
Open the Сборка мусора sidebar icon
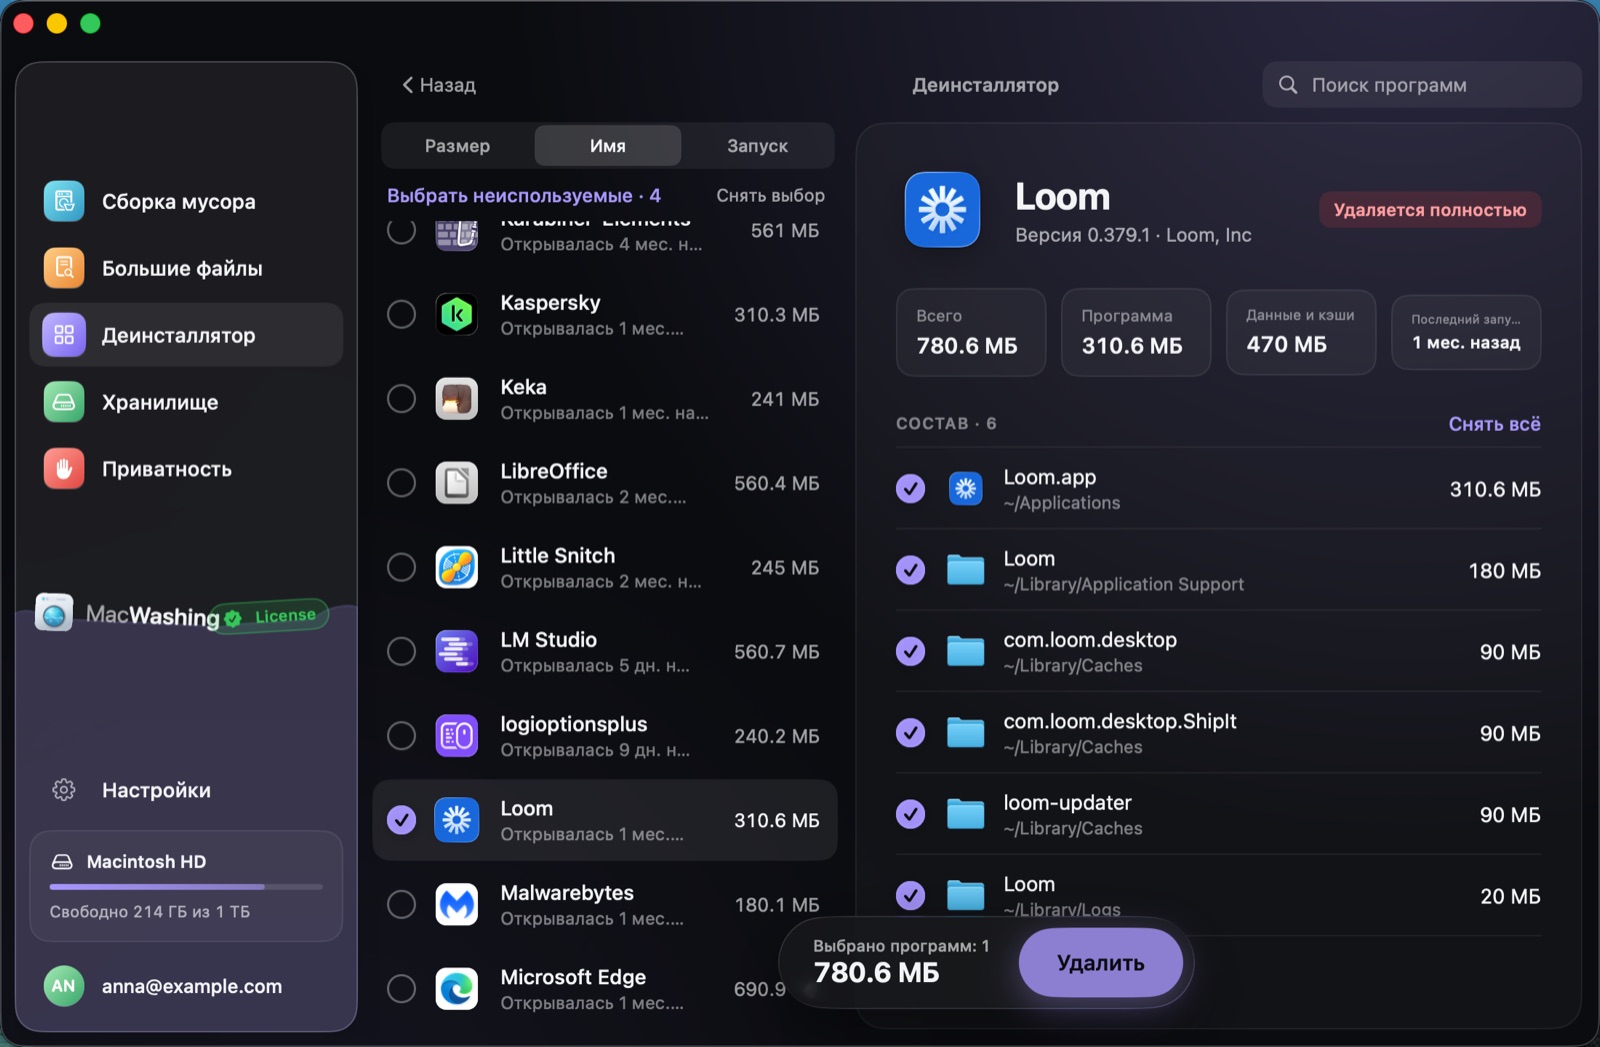[x=64, y=201]
